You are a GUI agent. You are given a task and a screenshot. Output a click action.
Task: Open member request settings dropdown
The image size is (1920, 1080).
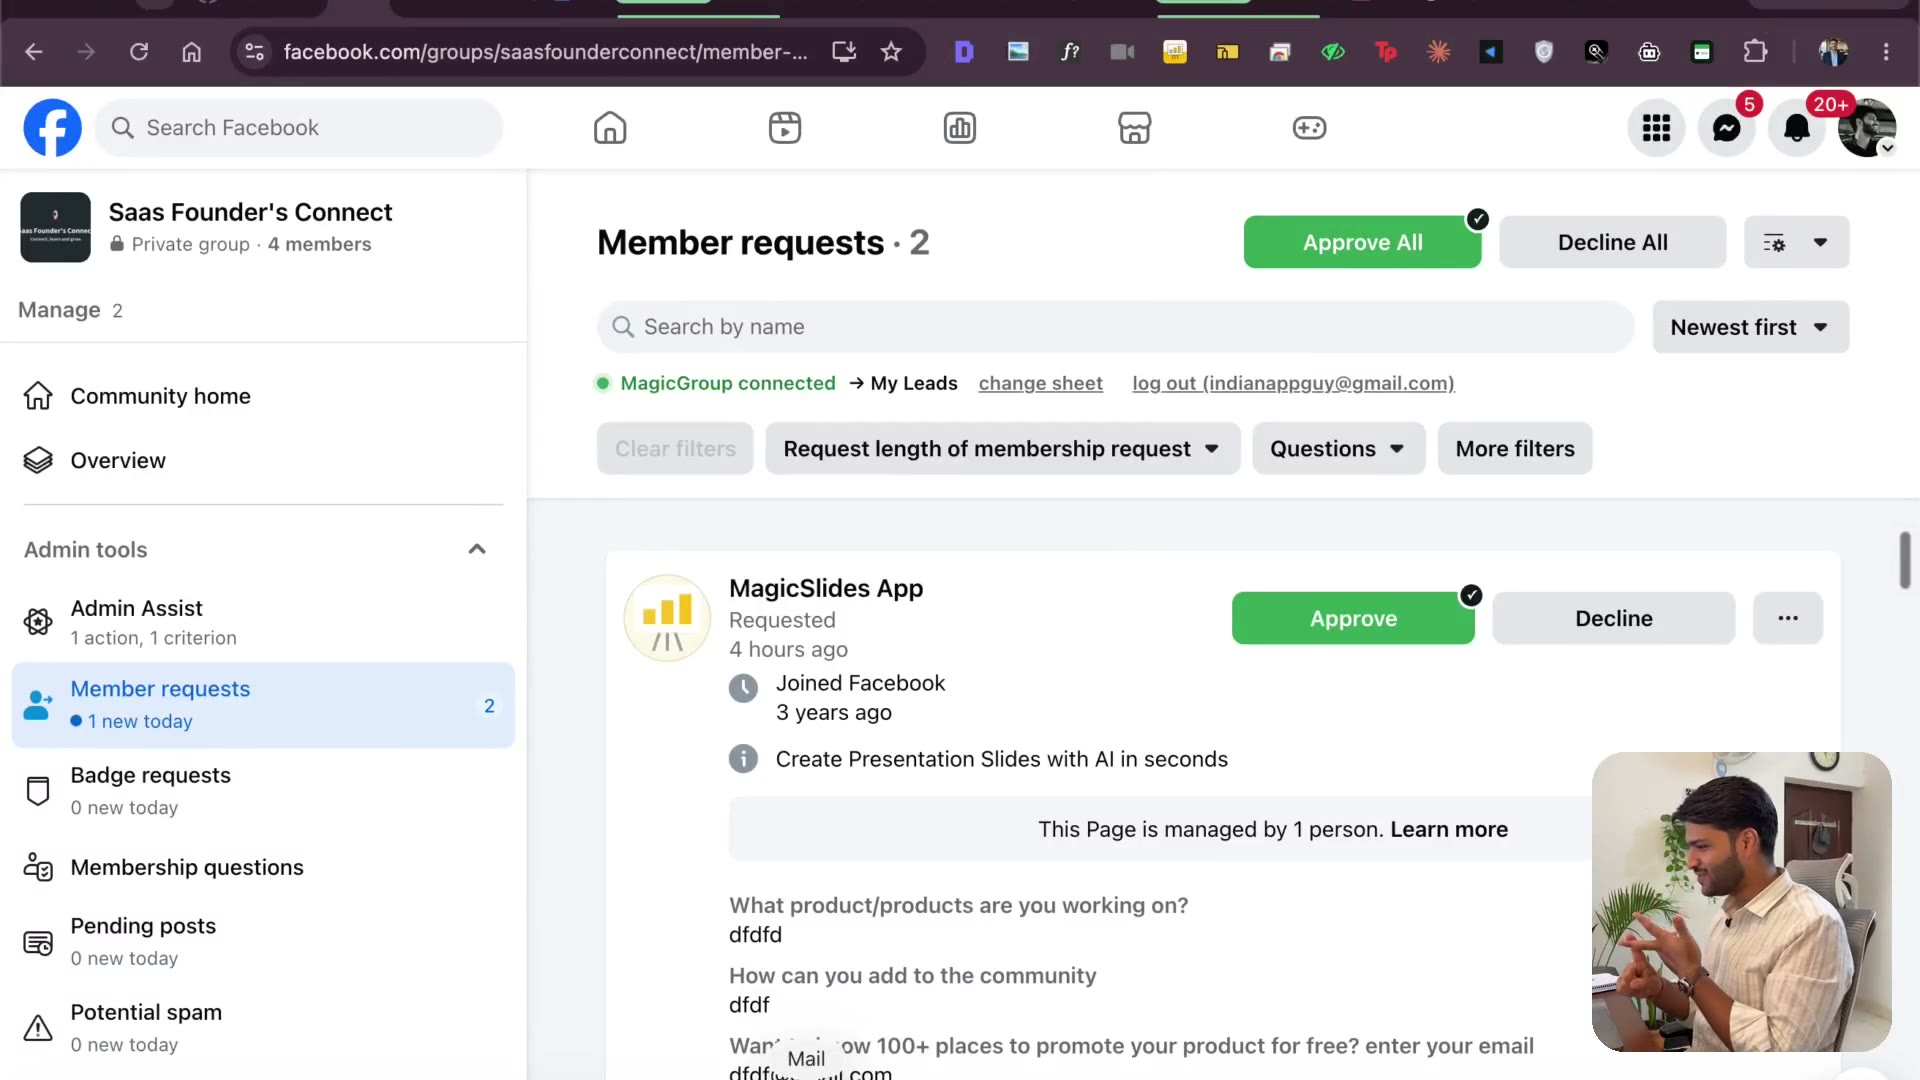1797,242
